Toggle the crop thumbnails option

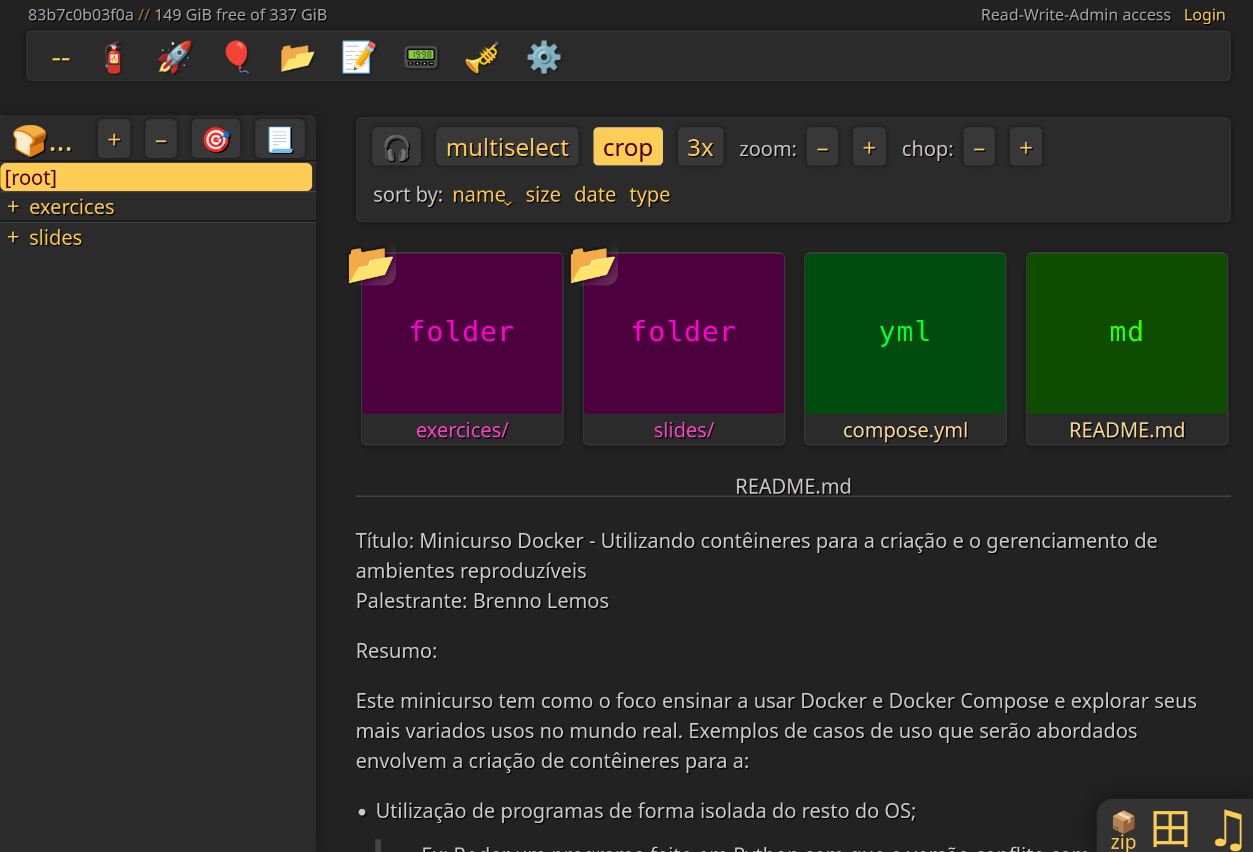tap(627, 148)
